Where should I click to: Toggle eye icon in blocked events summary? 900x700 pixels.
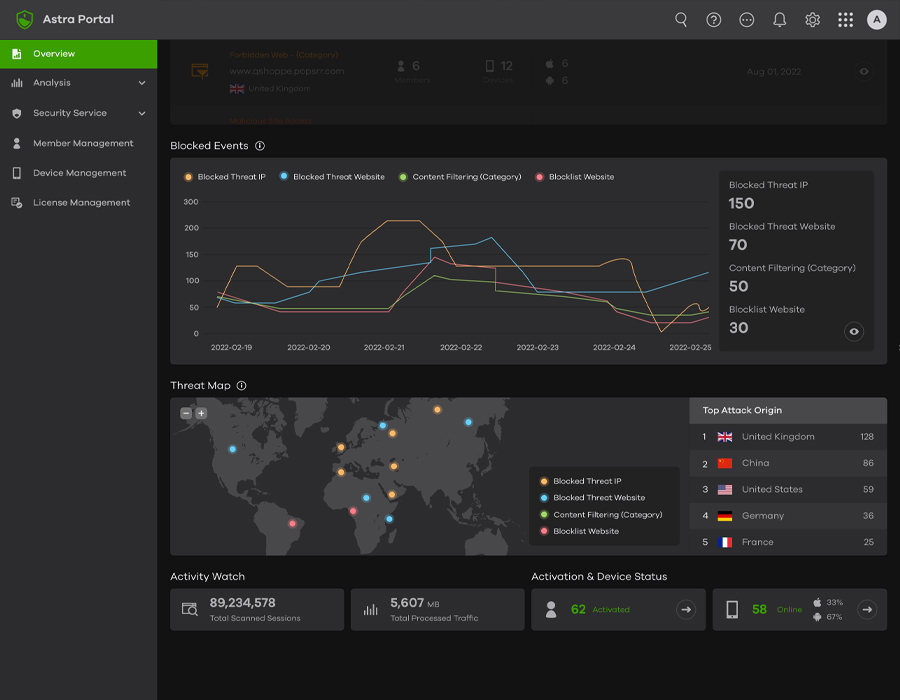[853, 332]
